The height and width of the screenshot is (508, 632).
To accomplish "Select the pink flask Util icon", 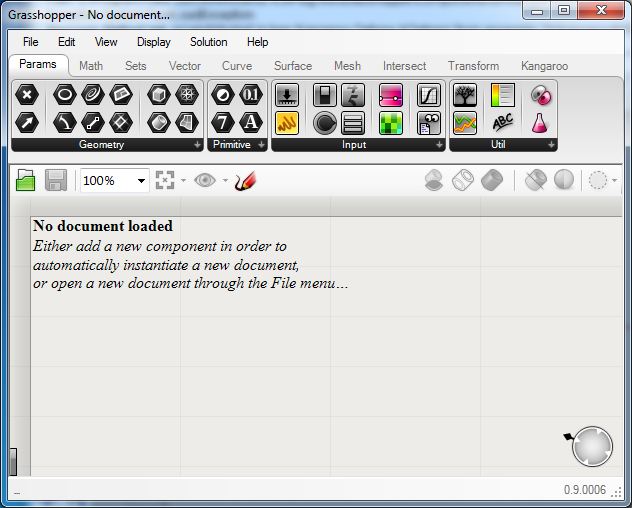I will click(541, 123).
